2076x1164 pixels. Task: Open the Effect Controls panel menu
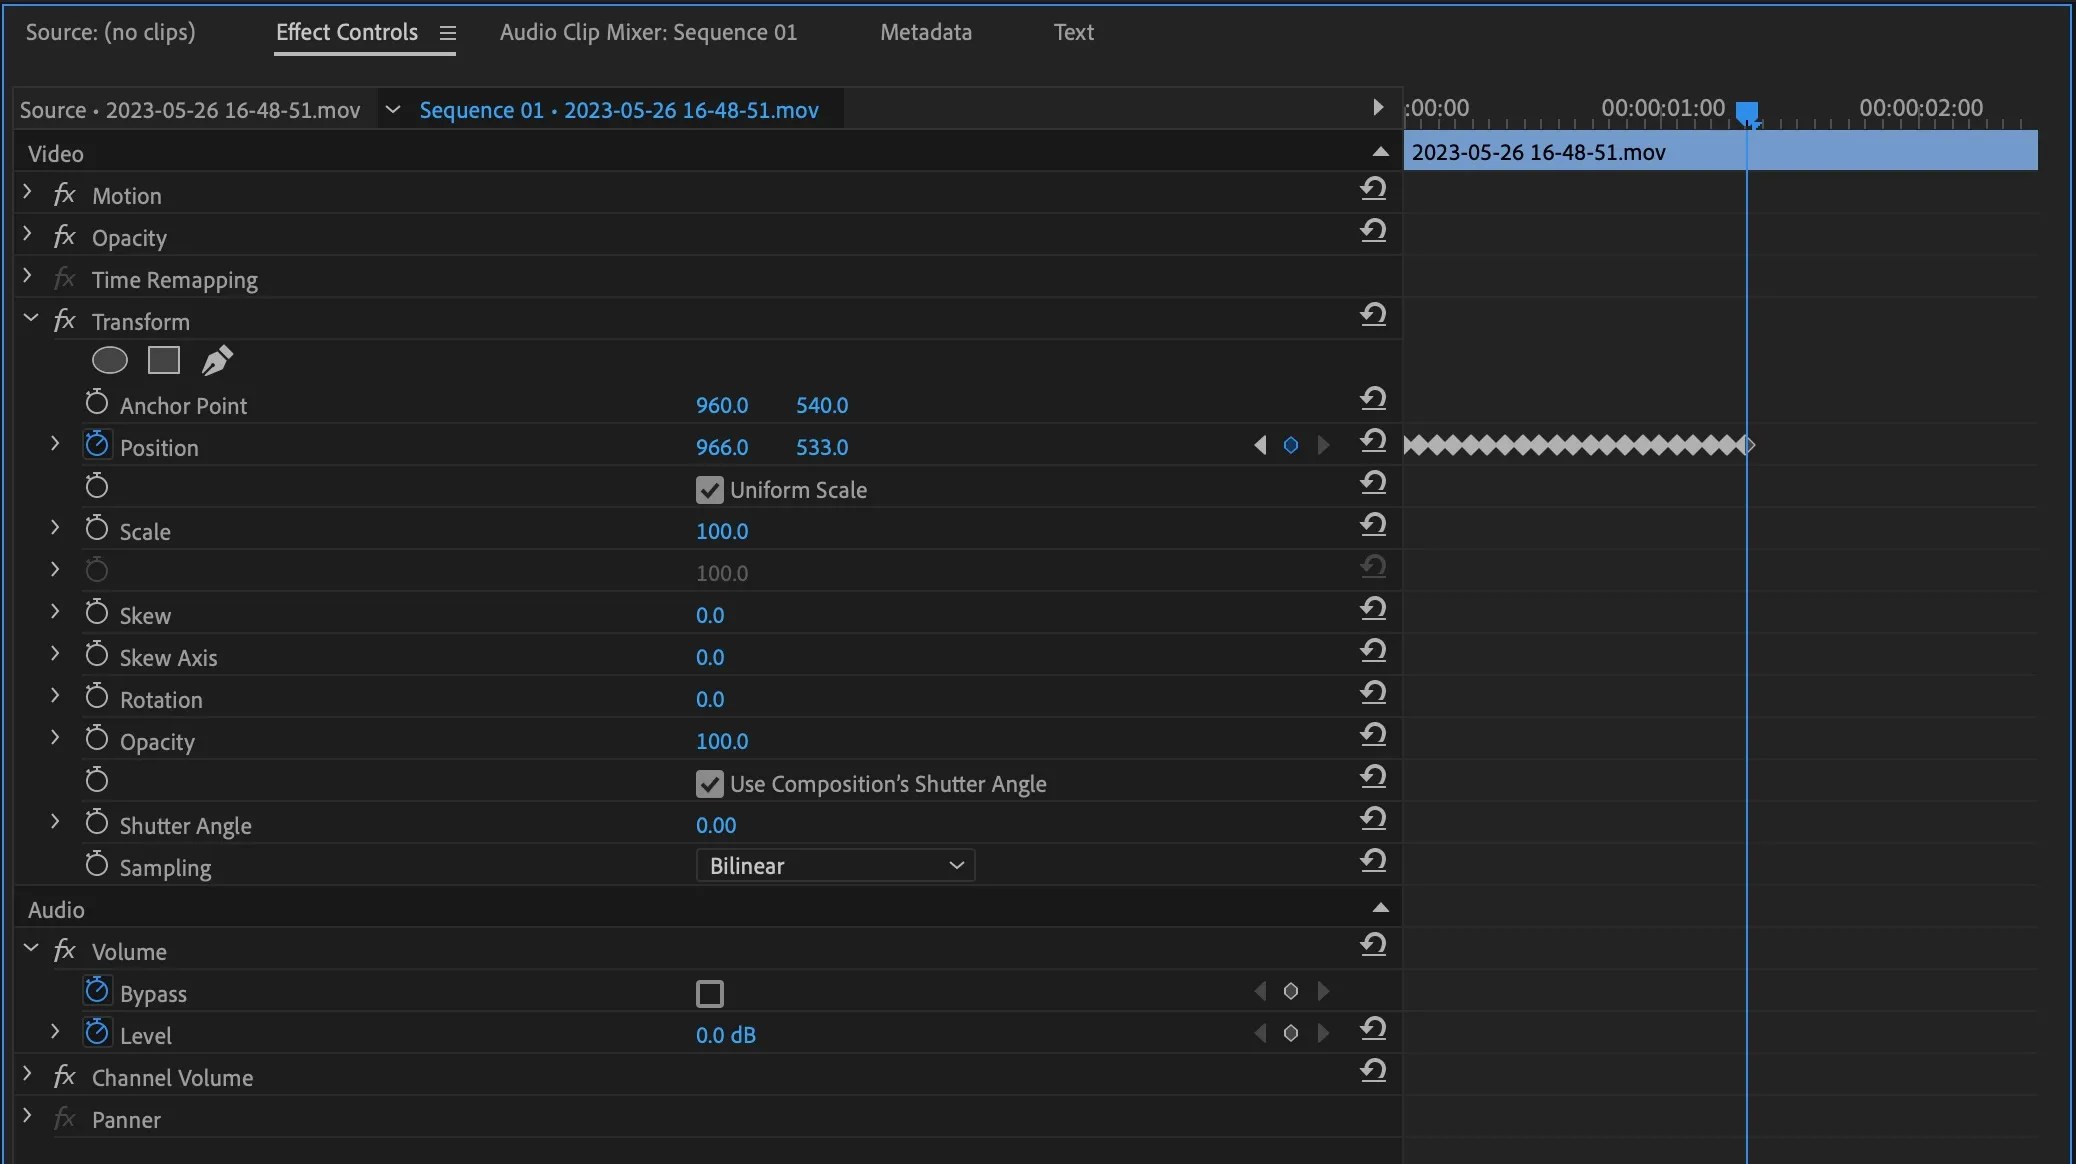(x=448, y=31)
